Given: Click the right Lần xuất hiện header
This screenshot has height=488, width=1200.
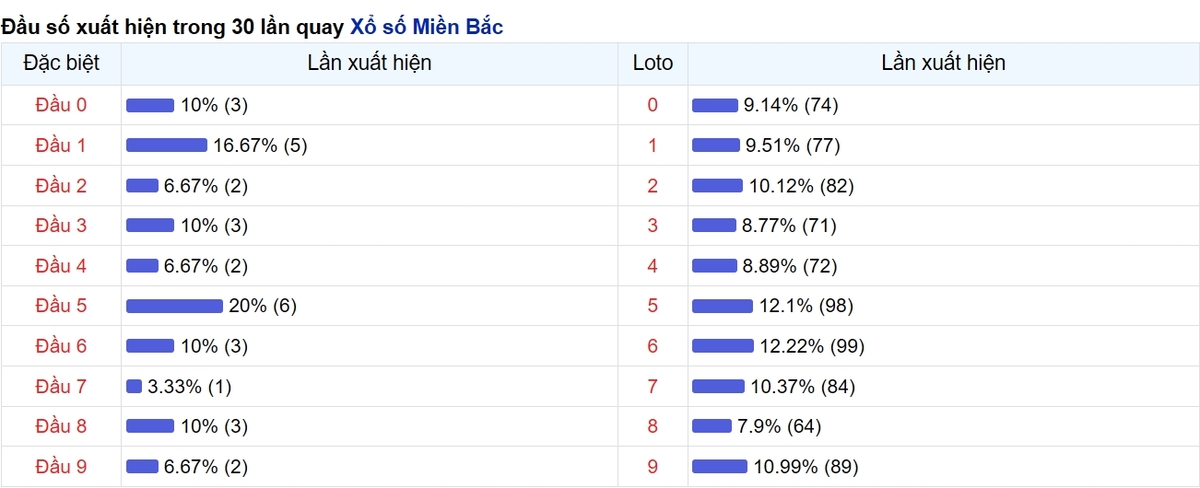Looking at the screenshot, I should (x=944, y=64).
